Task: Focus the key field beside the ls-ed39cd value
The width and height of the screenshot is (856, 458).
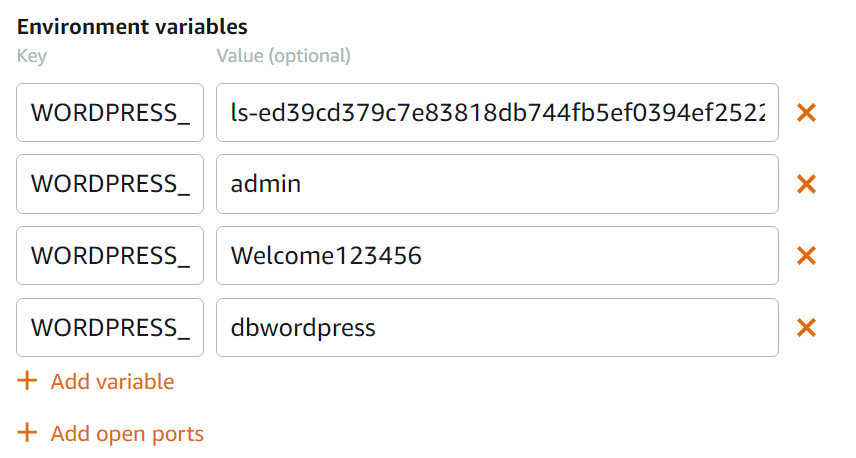Action: coord(110,112)
